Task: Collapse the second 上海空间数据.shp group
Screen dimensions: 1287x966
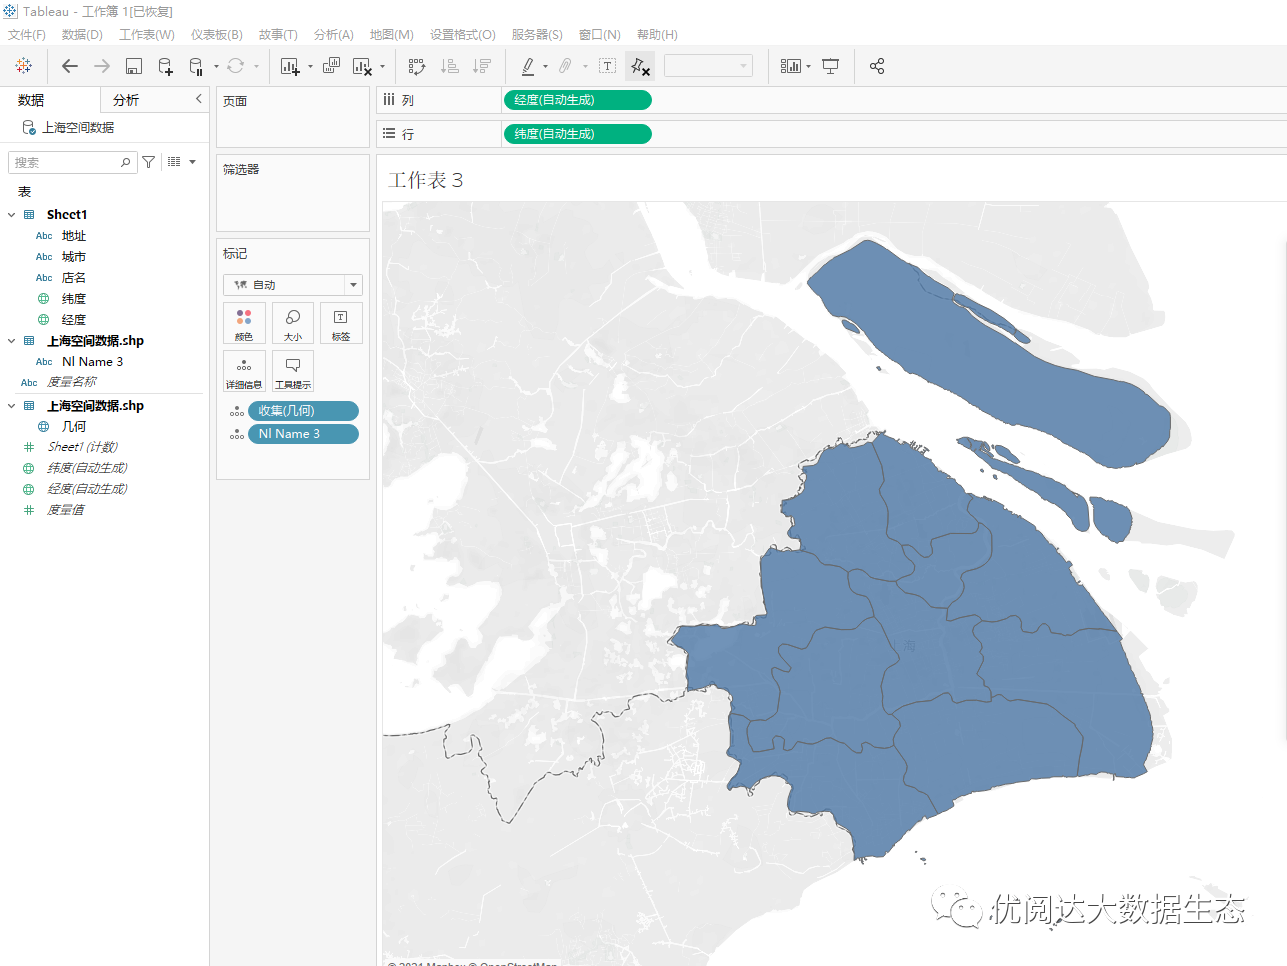Action: [x=12, y=406]
